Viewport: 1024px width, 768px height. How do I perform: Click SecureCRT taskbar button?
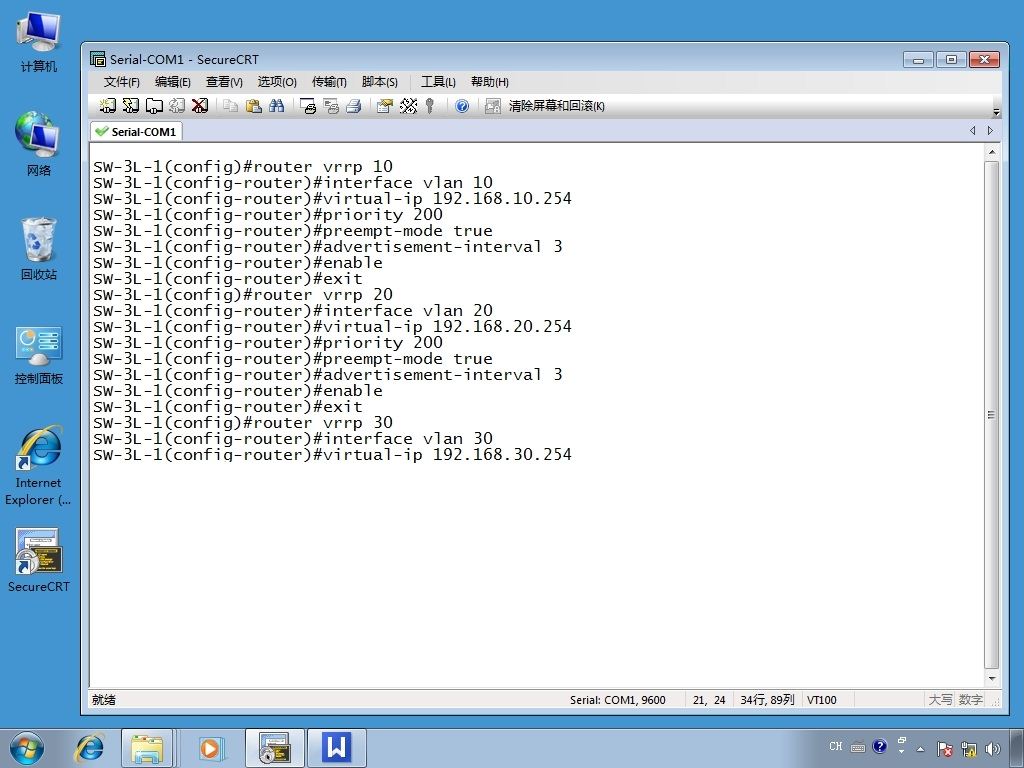(274, 748)
